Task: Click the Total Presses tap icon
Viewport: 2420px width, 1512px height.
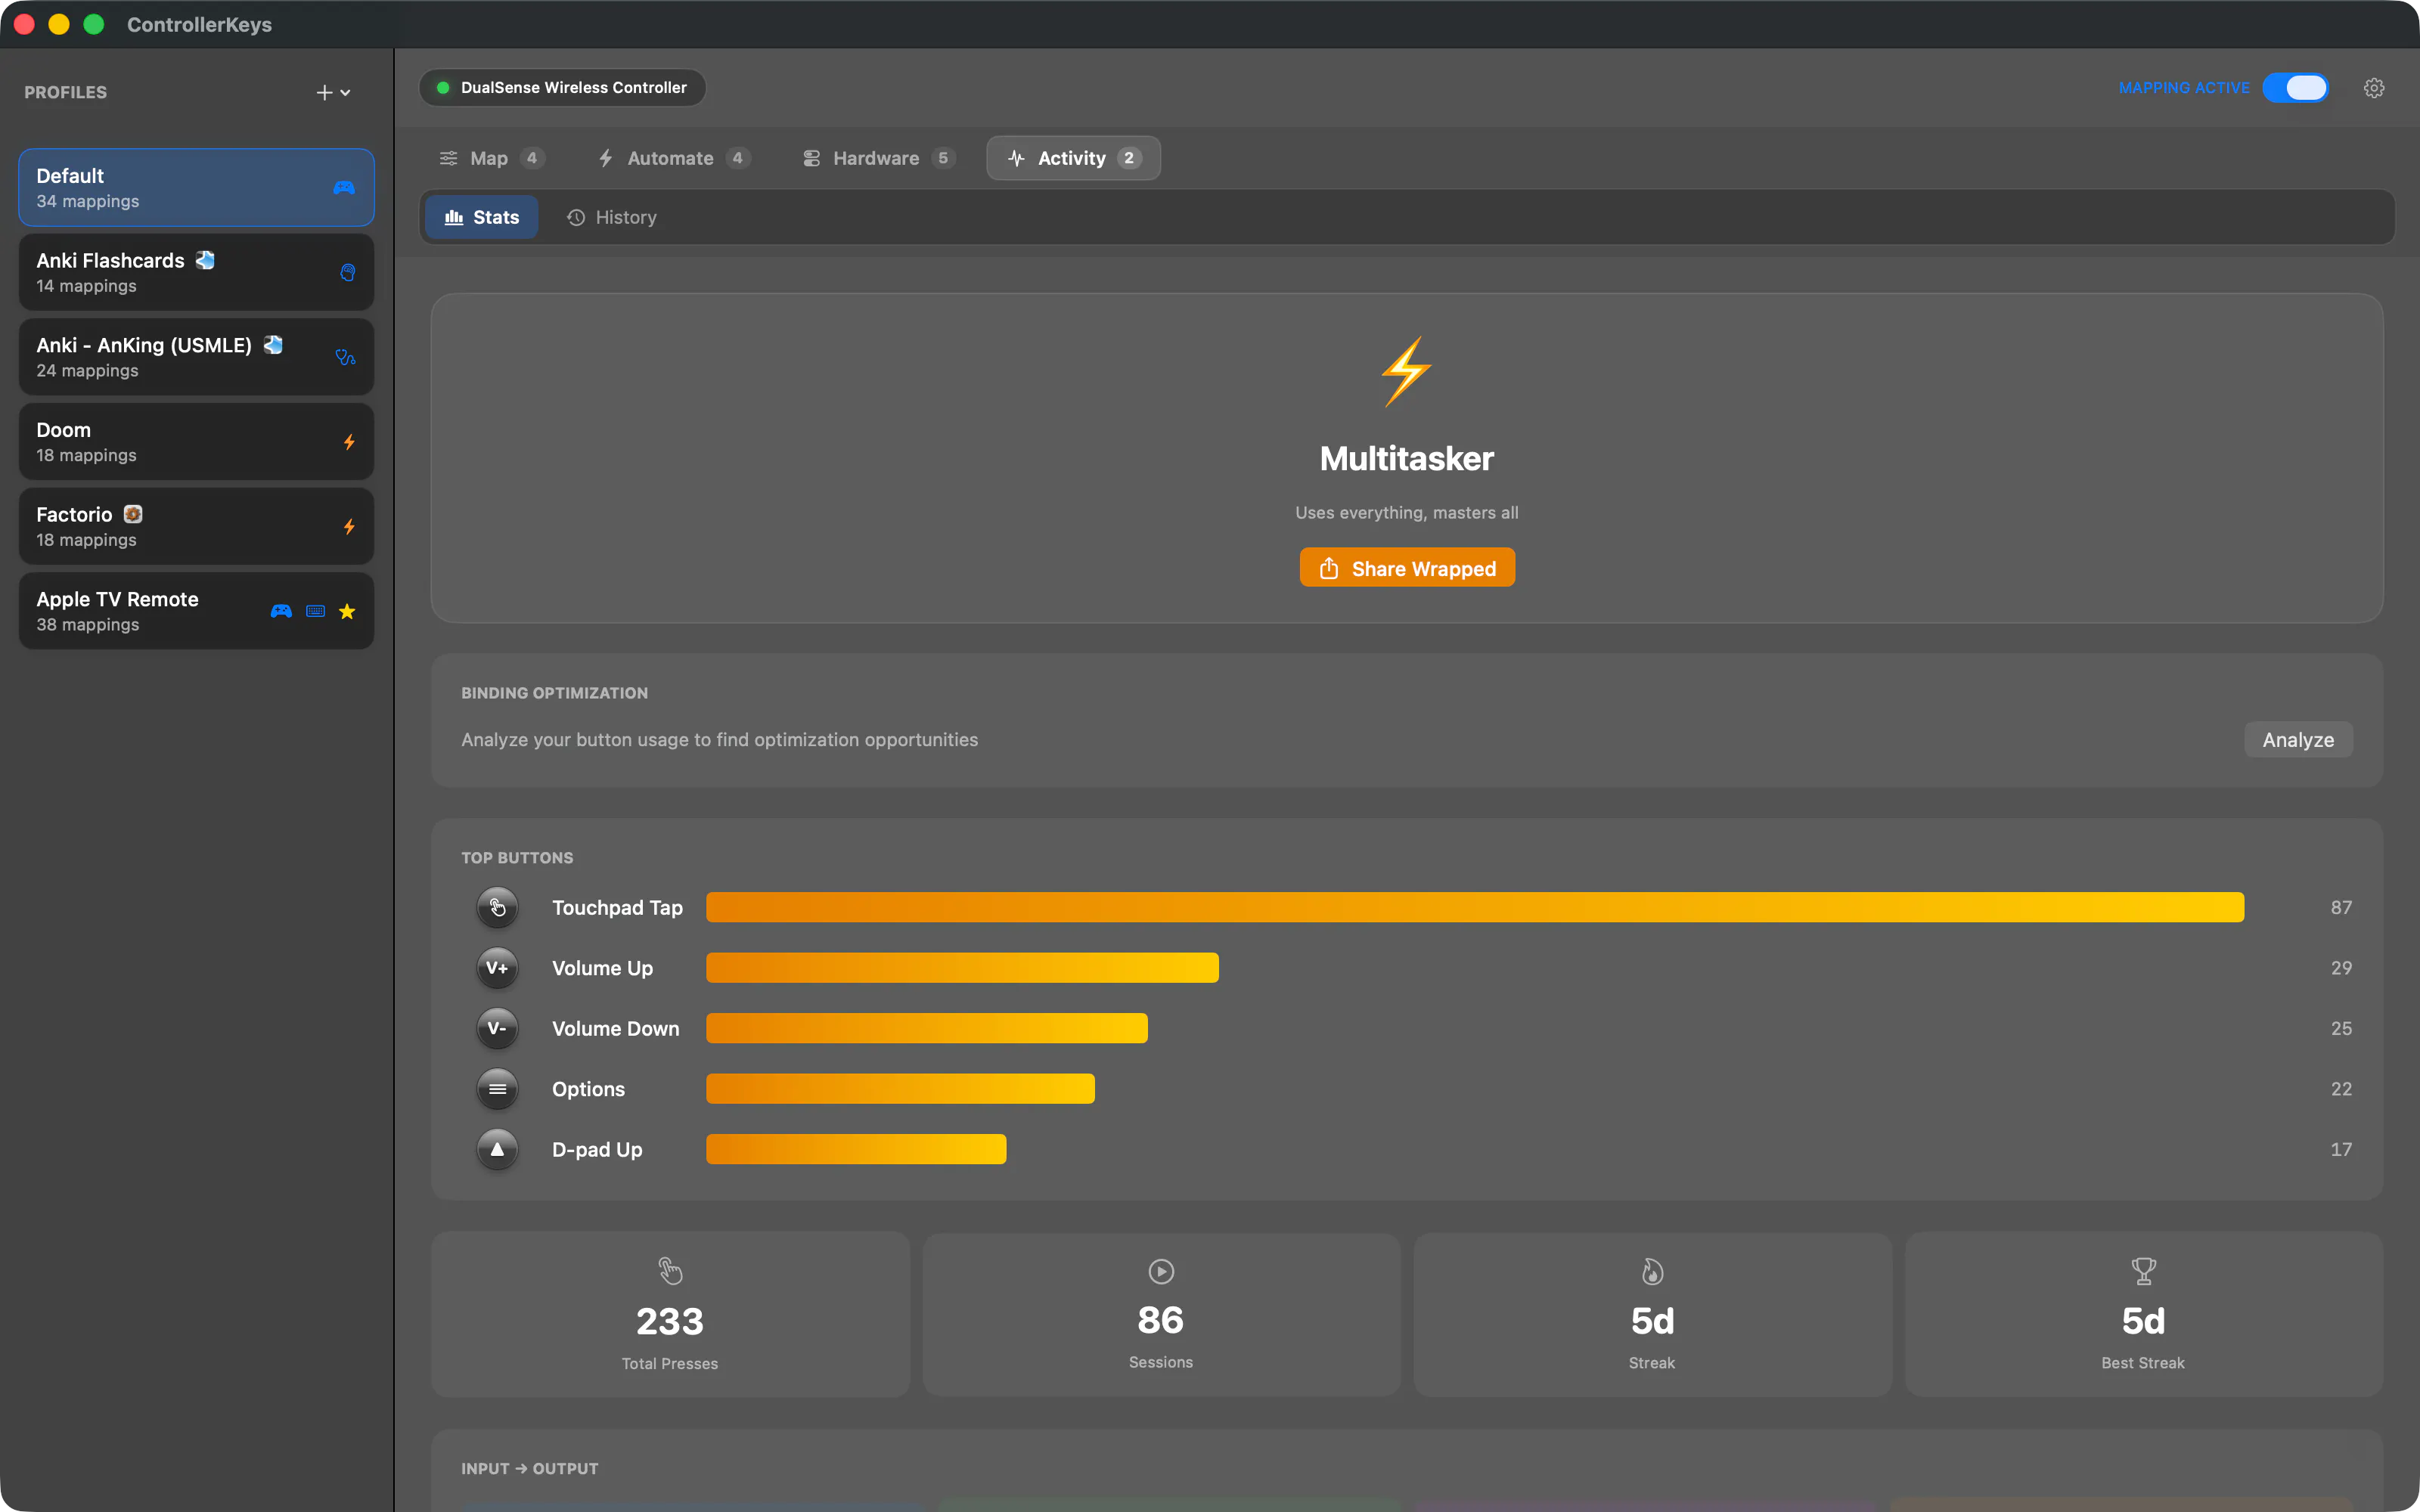Action: click(670, 1271)
